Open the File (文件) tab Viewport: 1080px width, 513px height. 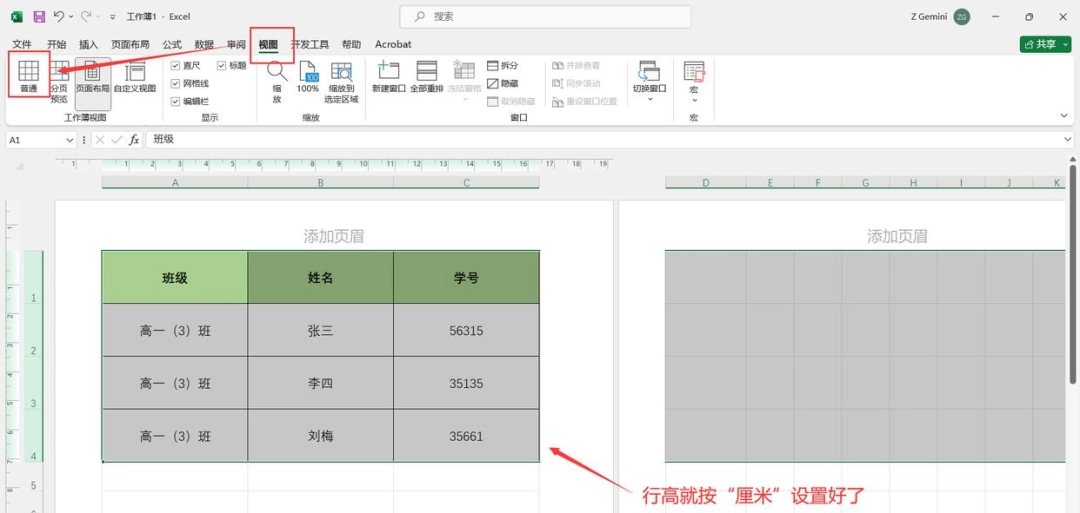[x=22, y=44]
